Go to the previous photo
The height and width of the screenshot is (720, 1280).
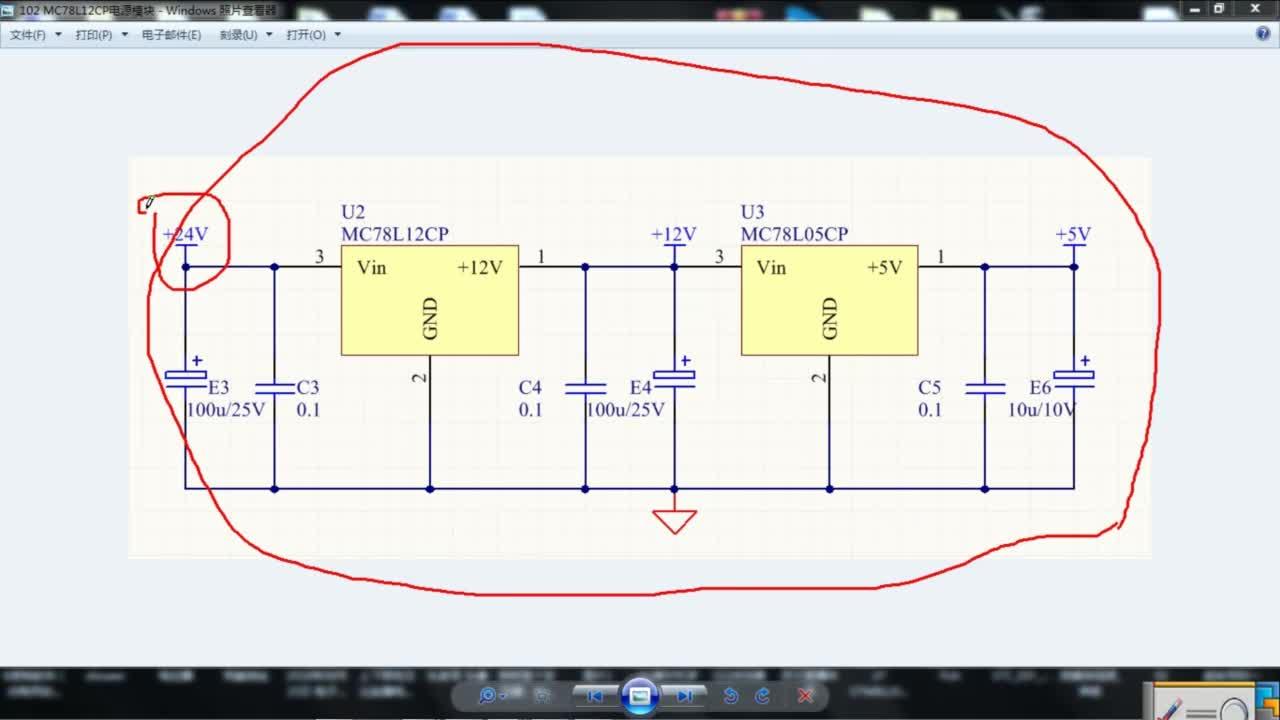click(594, 696)
